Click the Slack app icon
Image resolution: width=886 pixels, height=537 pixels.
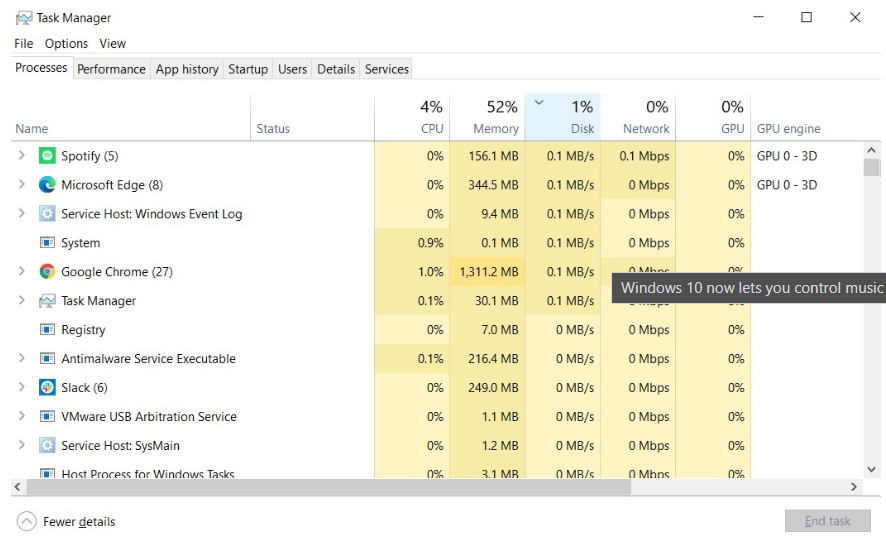[47, 387]
